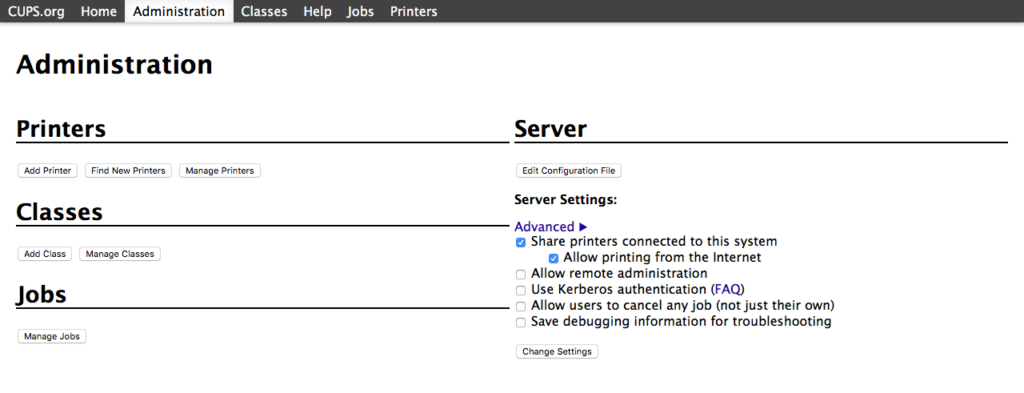Click the Add Printer button
This screenshot has height=393, width=1024.
(48, 170)
